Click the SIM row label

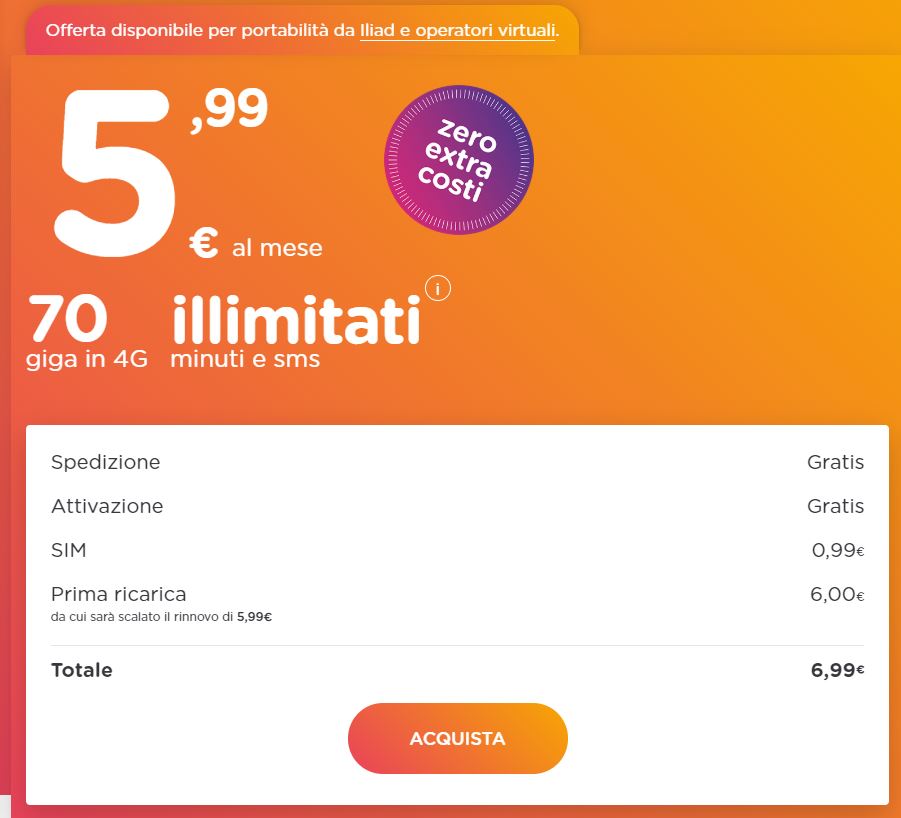coord(68,550)
